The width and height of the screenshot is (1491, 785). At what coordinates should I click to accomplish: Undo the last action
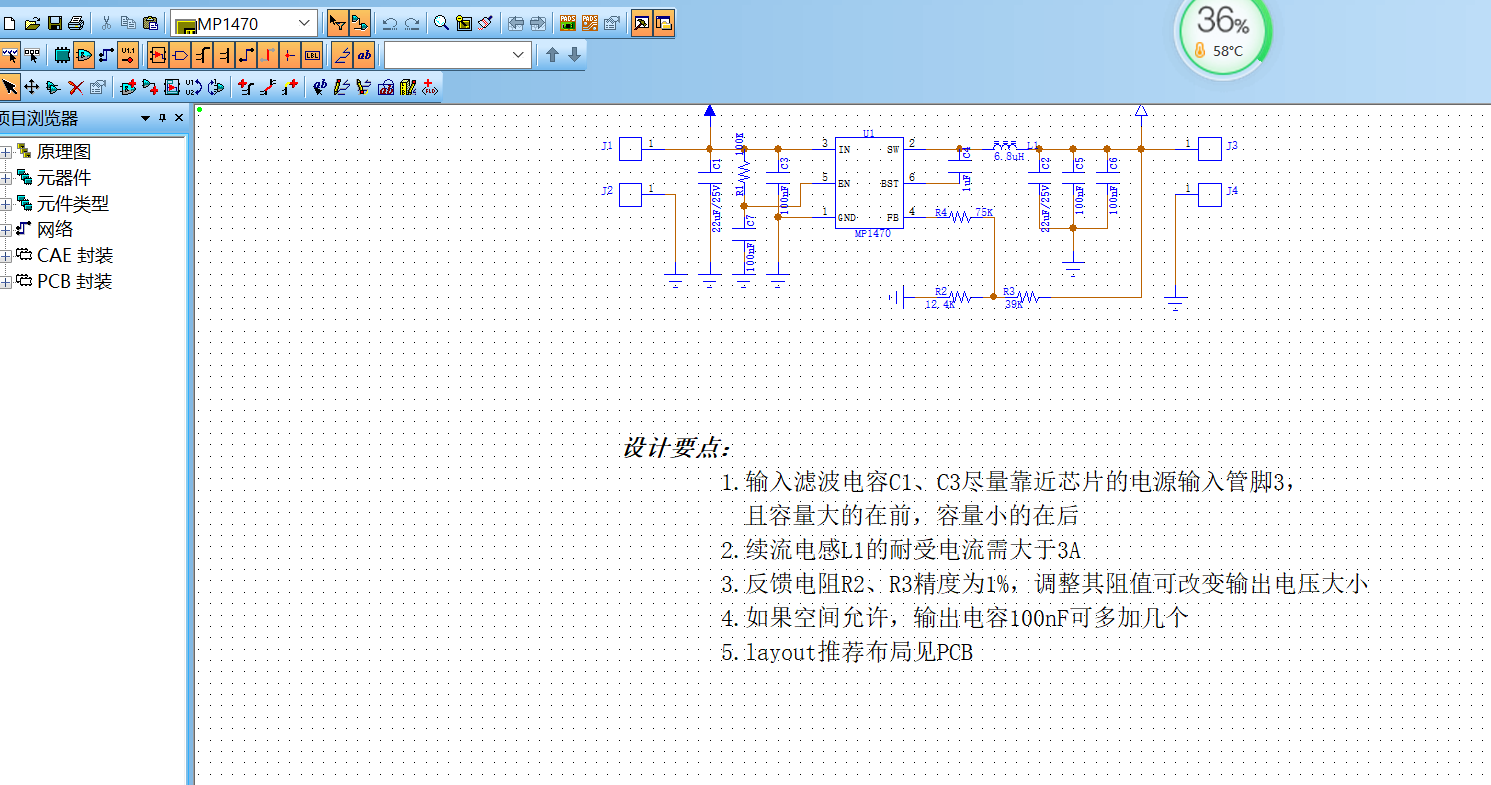(x=390, y=22)
